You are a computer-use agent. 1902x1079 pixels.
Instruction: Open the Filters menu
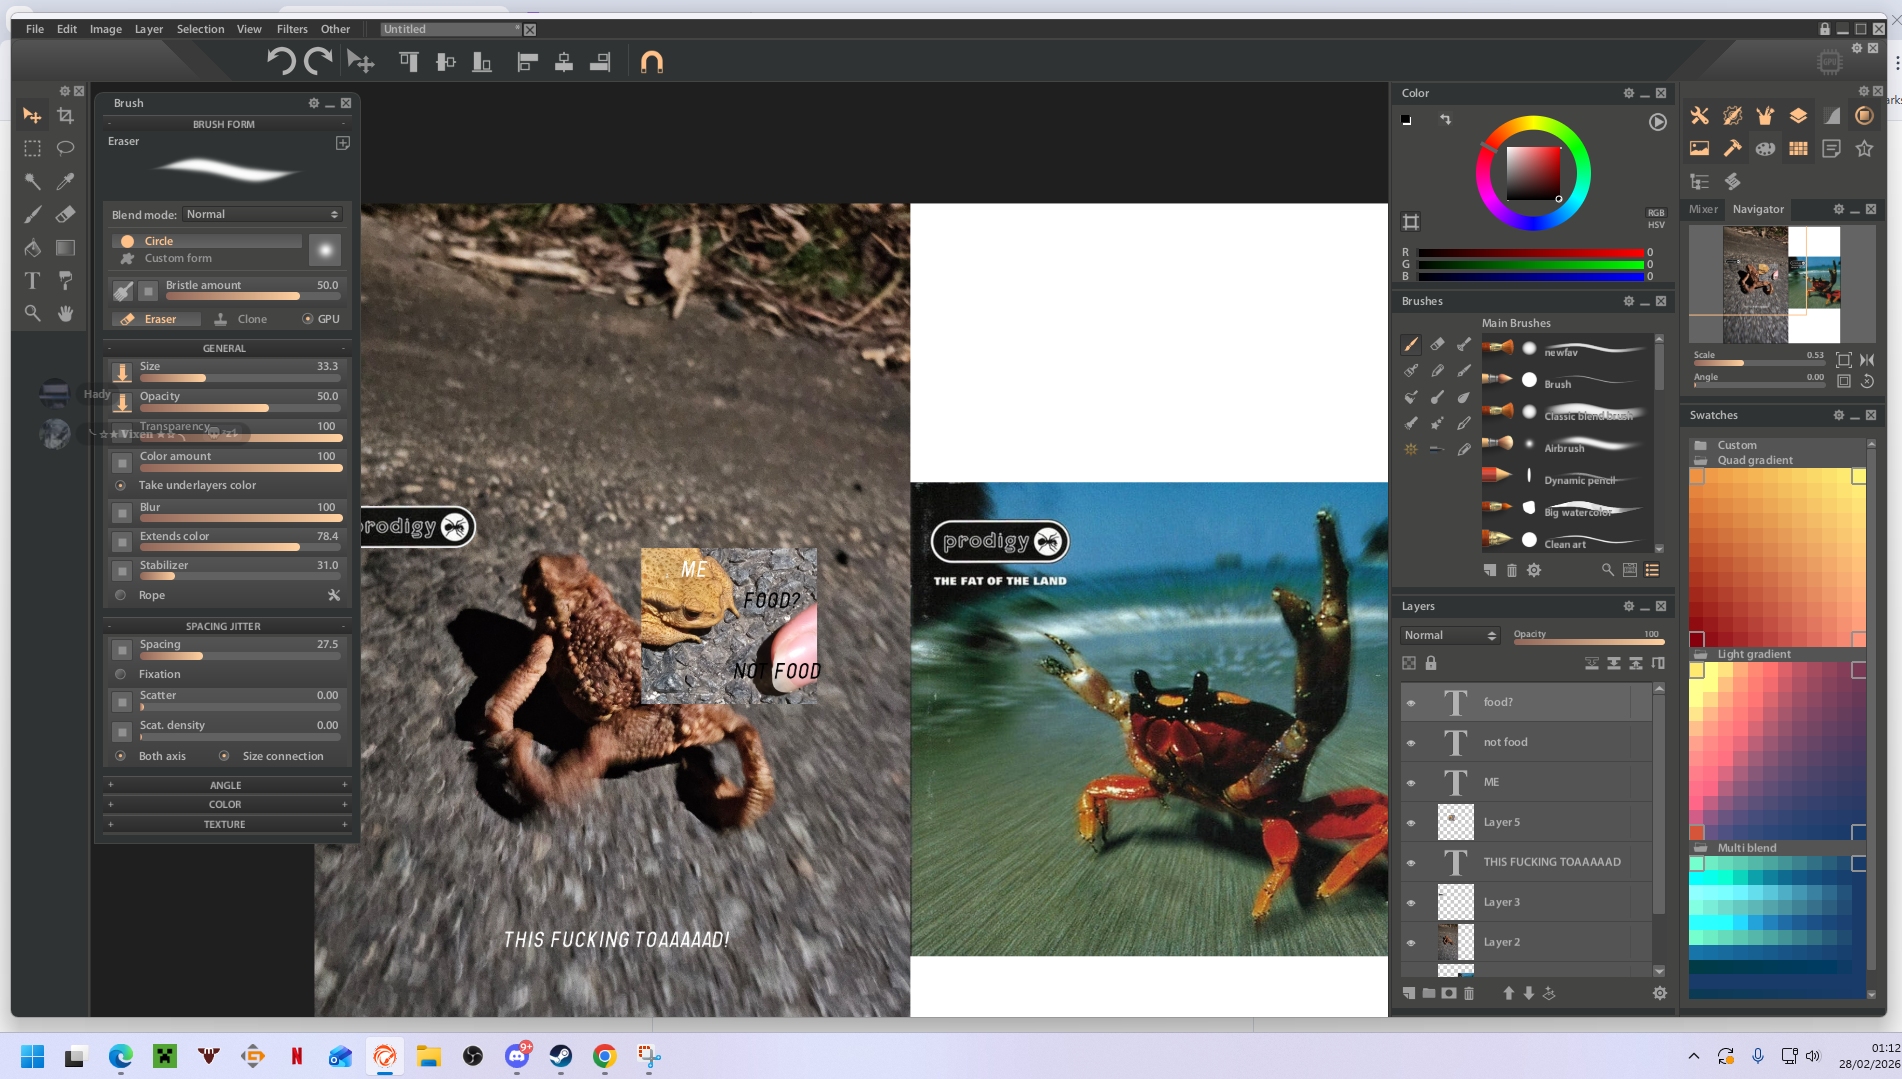pyautogui.click(x=292, y=29)
